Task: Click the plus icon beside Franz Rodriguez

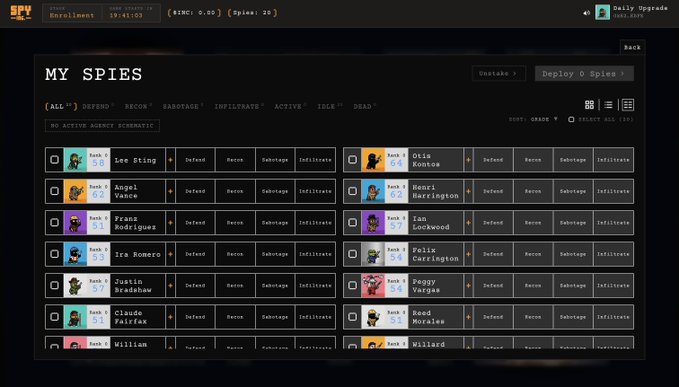Action: (x=170, y=223)
